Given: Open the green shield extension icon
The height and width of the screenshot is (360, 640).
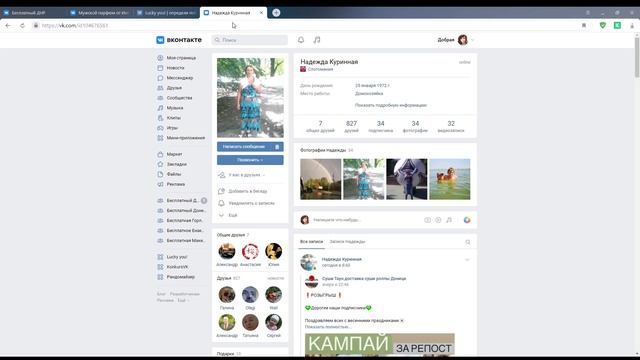Looking at the screenshot, I should [603, 25].
